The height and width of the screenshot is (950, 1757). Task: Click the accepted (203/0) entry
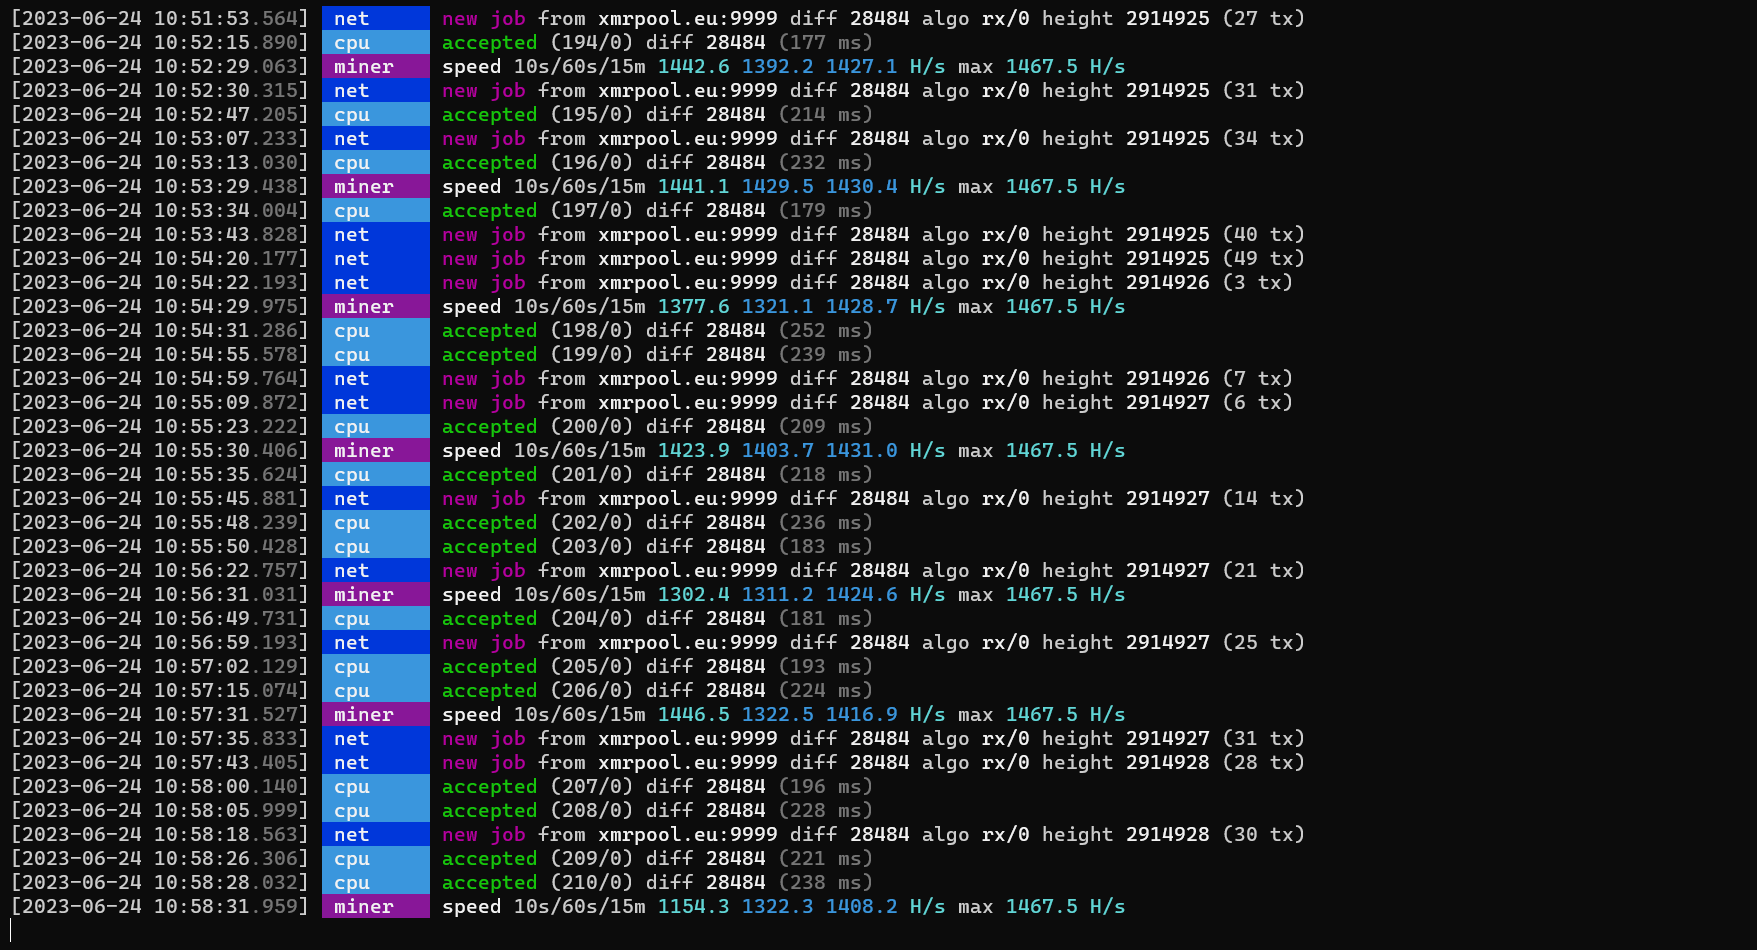tap(657, 546)
